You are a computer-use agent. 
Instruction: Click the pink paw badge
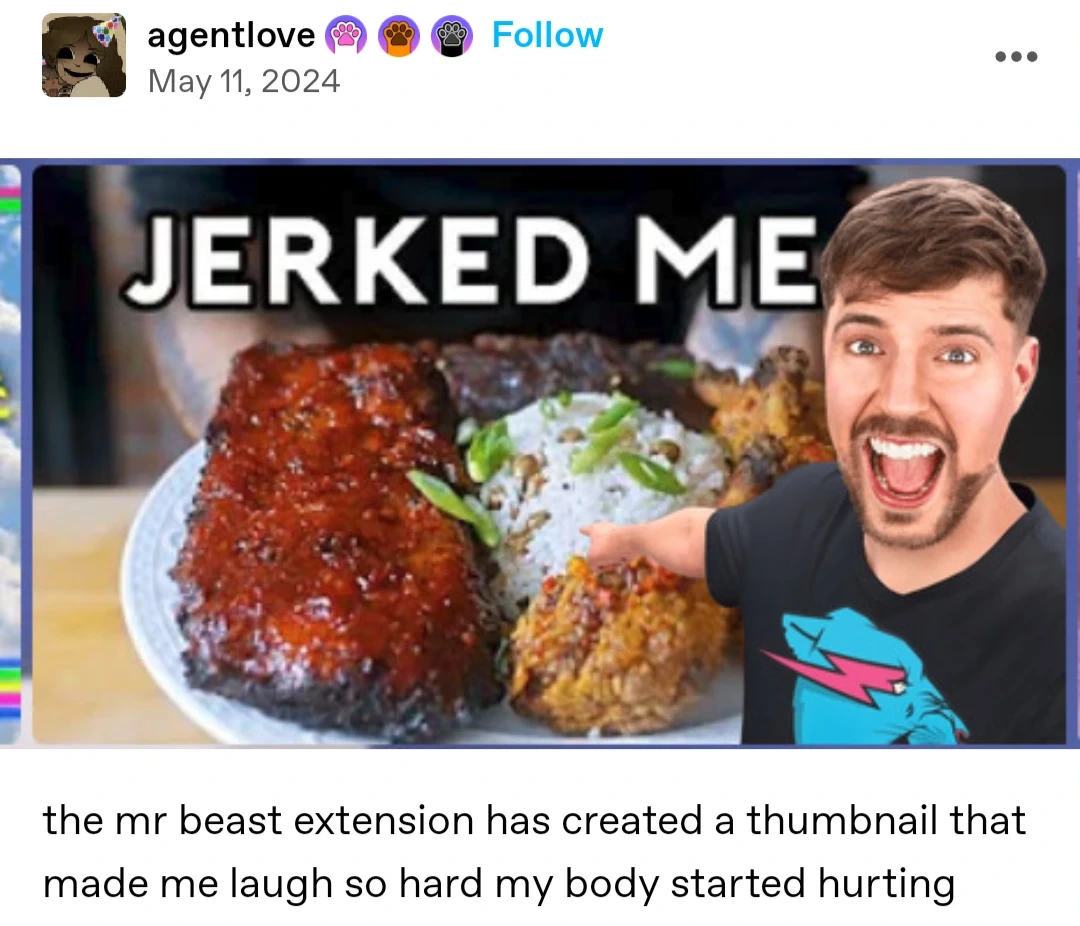click(x=346, y=36)
